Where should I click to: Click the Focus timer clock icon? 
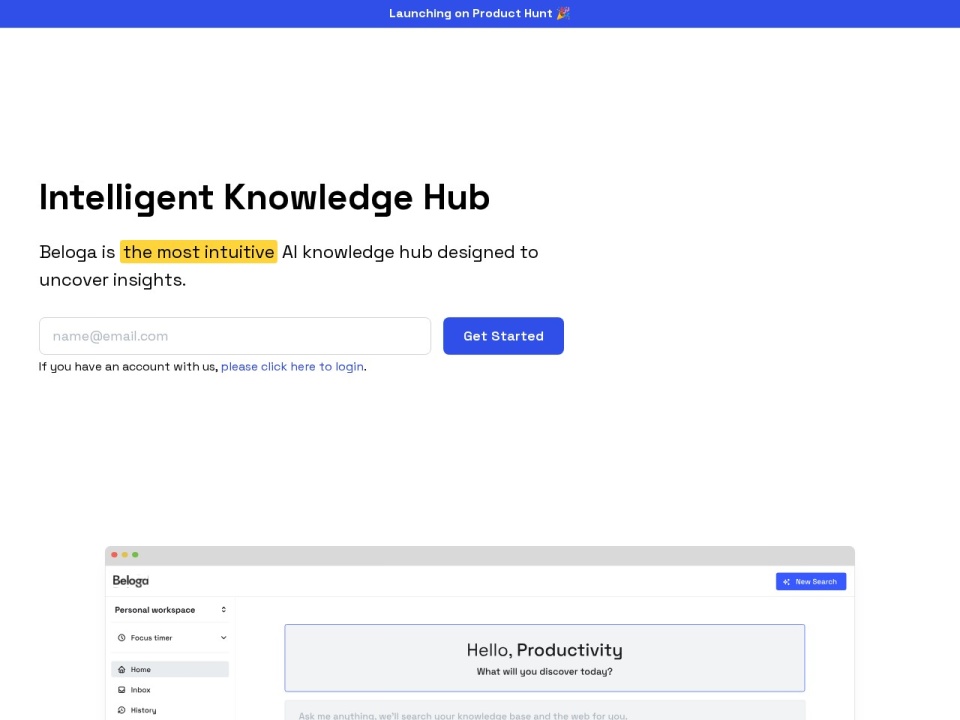pos(121,637)
